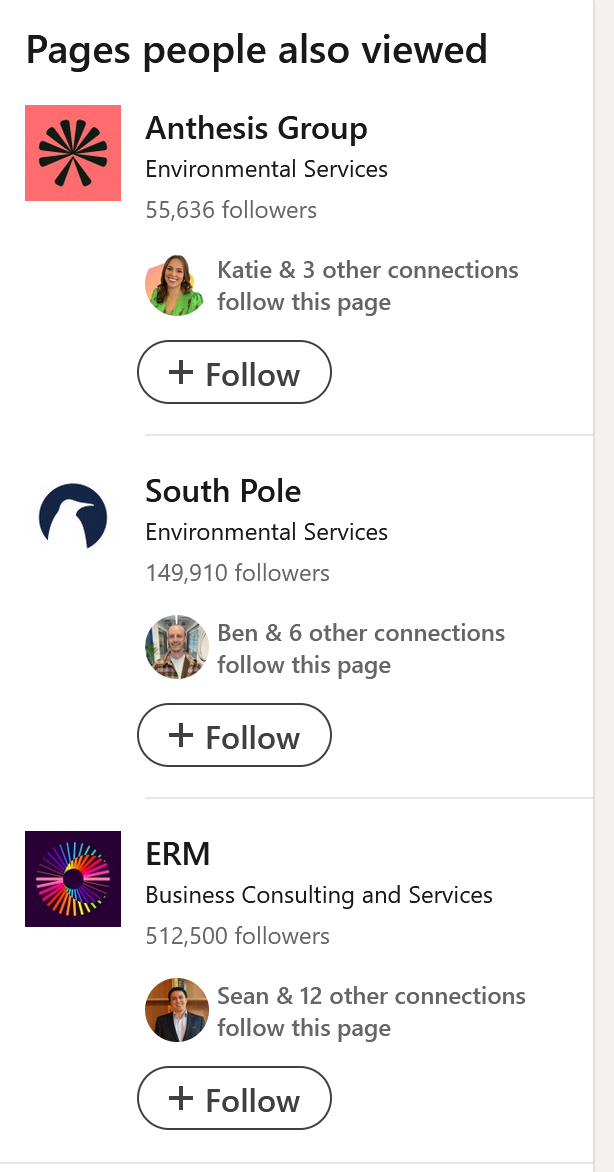The width and height of the screenshot is (614, 1172).
Task: Click Anthesis Group's 55,636 followers count
Action: point(231,210)
